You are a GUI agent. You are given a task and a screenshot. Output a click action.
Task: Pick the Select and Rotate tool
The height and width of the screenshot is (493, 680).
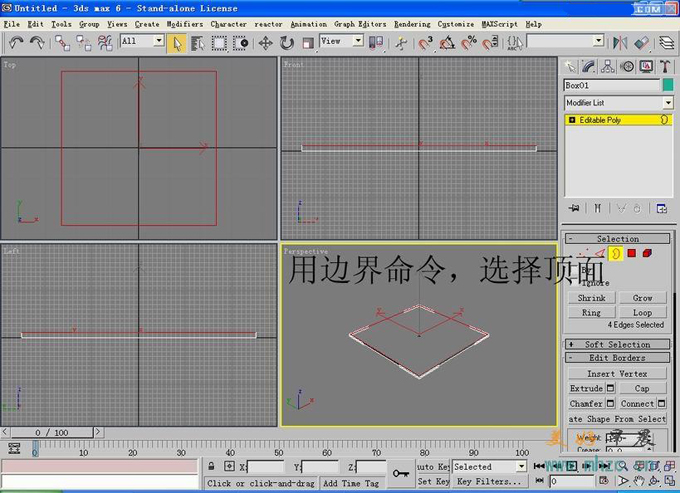287,42
